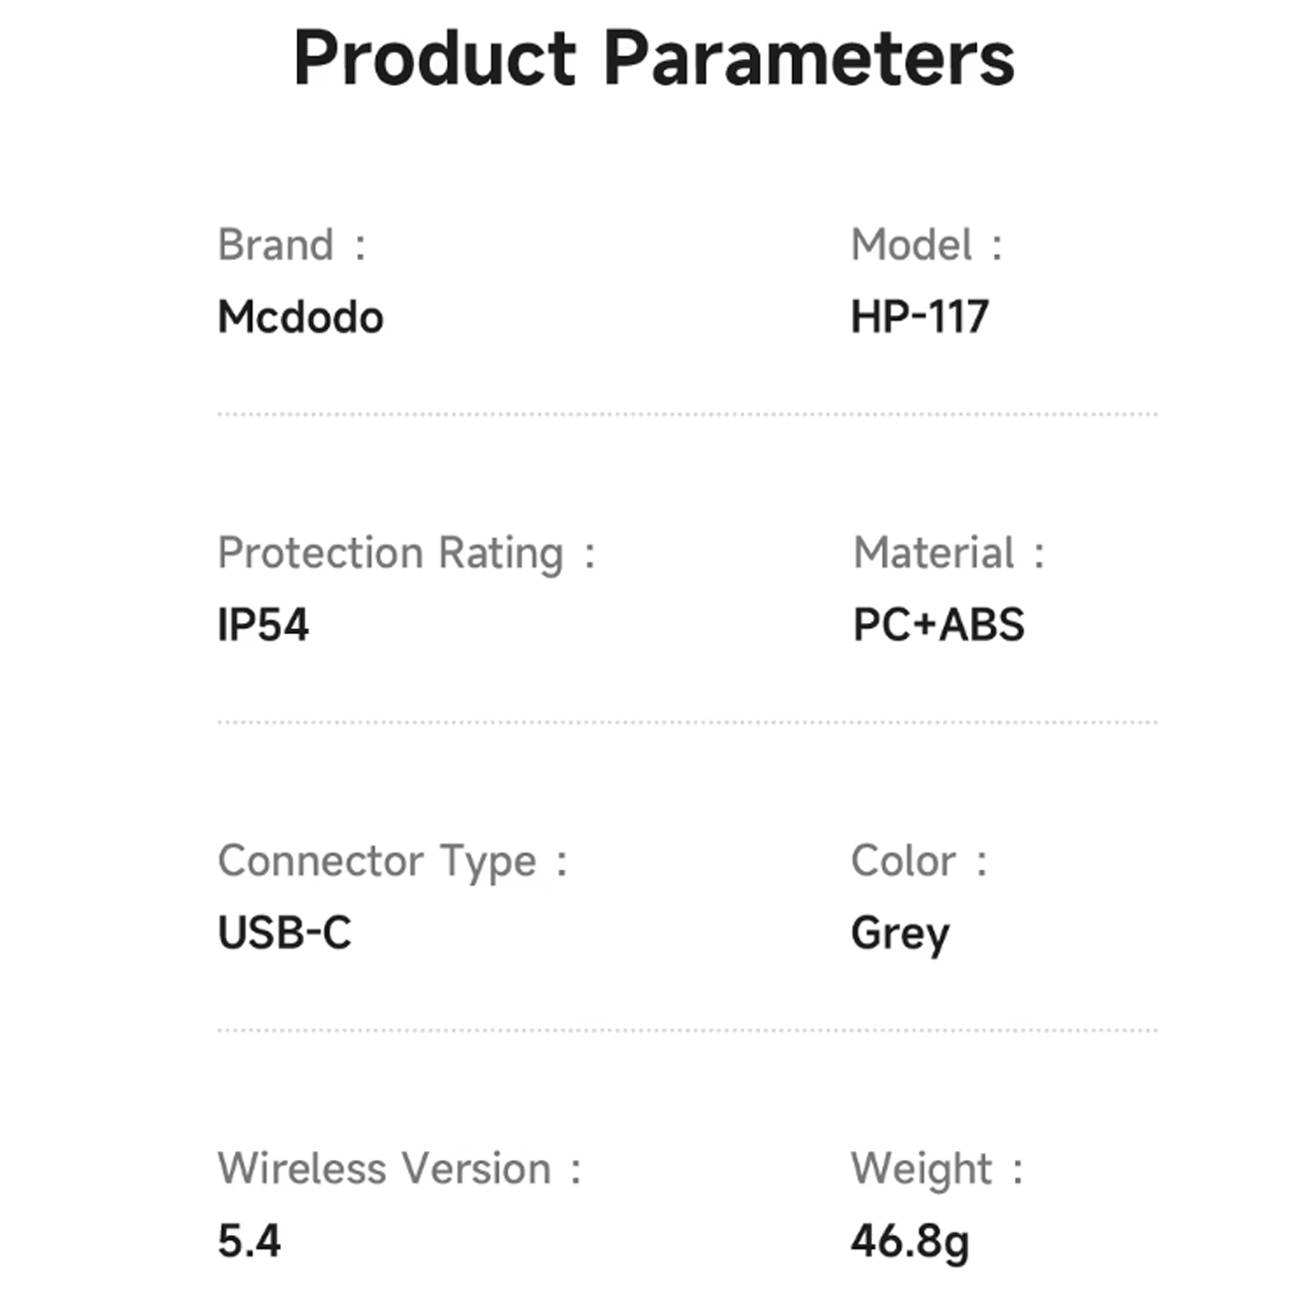Click the dotted divider below Mcdodo
Image resolution: width=1300 pixels, height=1300 pixels.
[x=687, y=414]
